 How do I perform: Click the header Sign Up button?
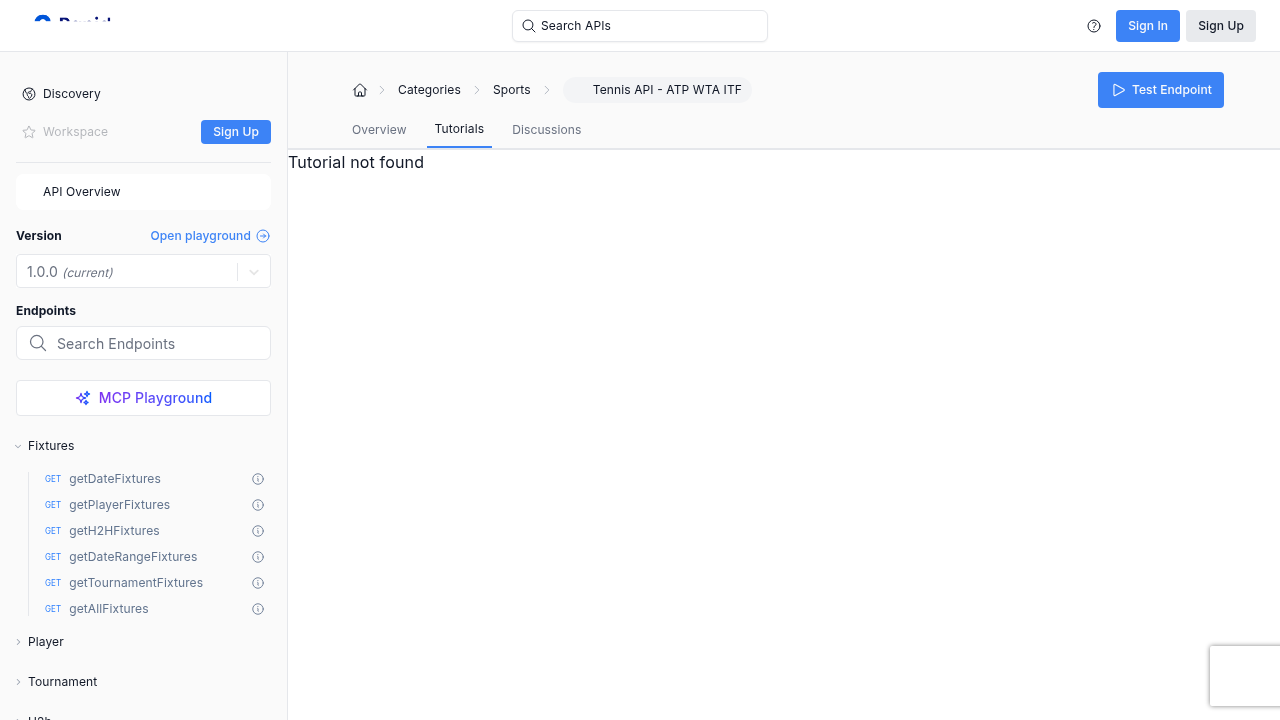coord(1221,26)
